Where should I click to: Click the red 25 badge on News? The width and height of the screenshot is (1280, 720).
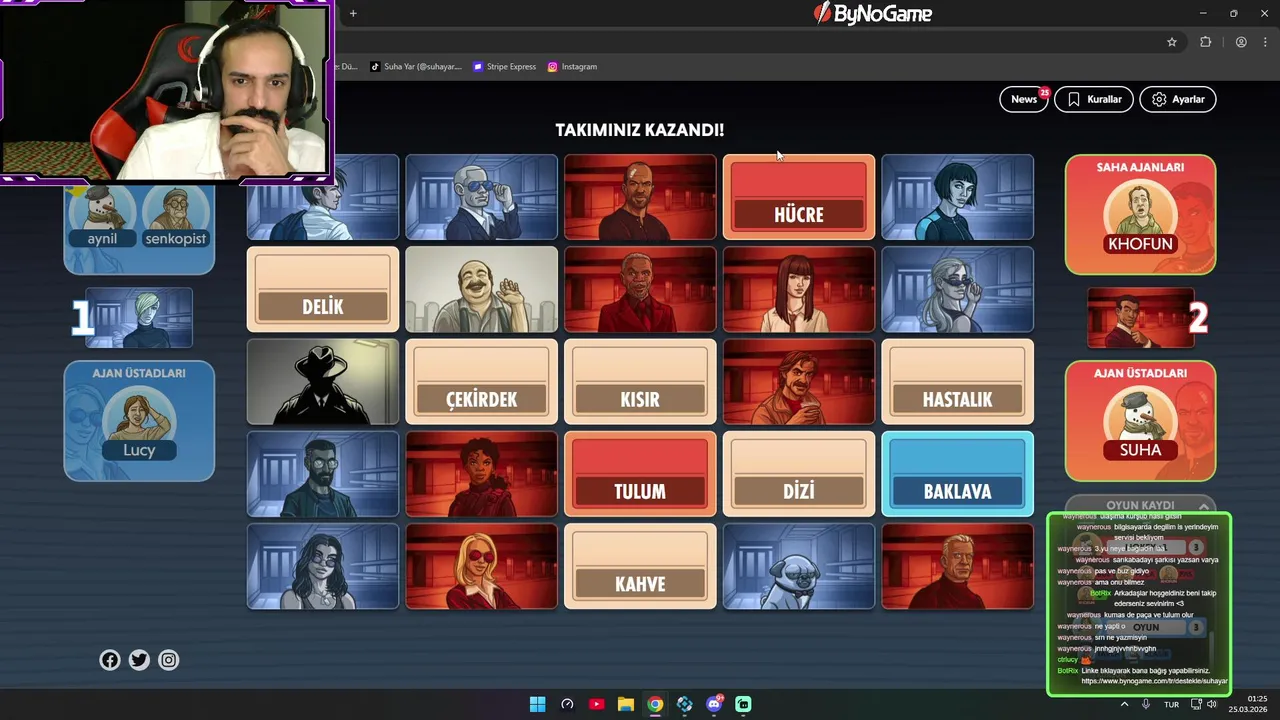1044,92
